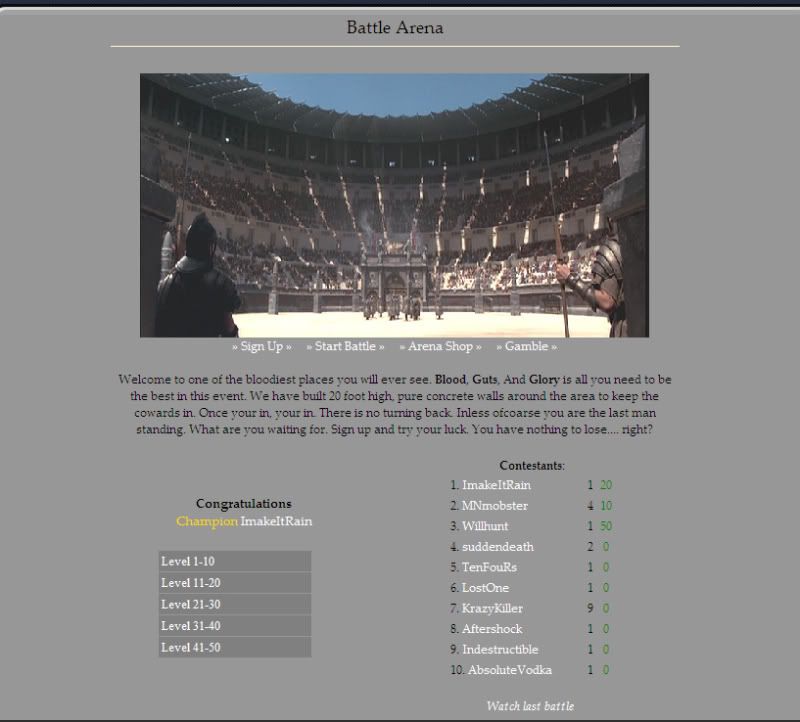Screen dimensions: 800x722
Task: Click the Start Battle link
Action: 345,346
